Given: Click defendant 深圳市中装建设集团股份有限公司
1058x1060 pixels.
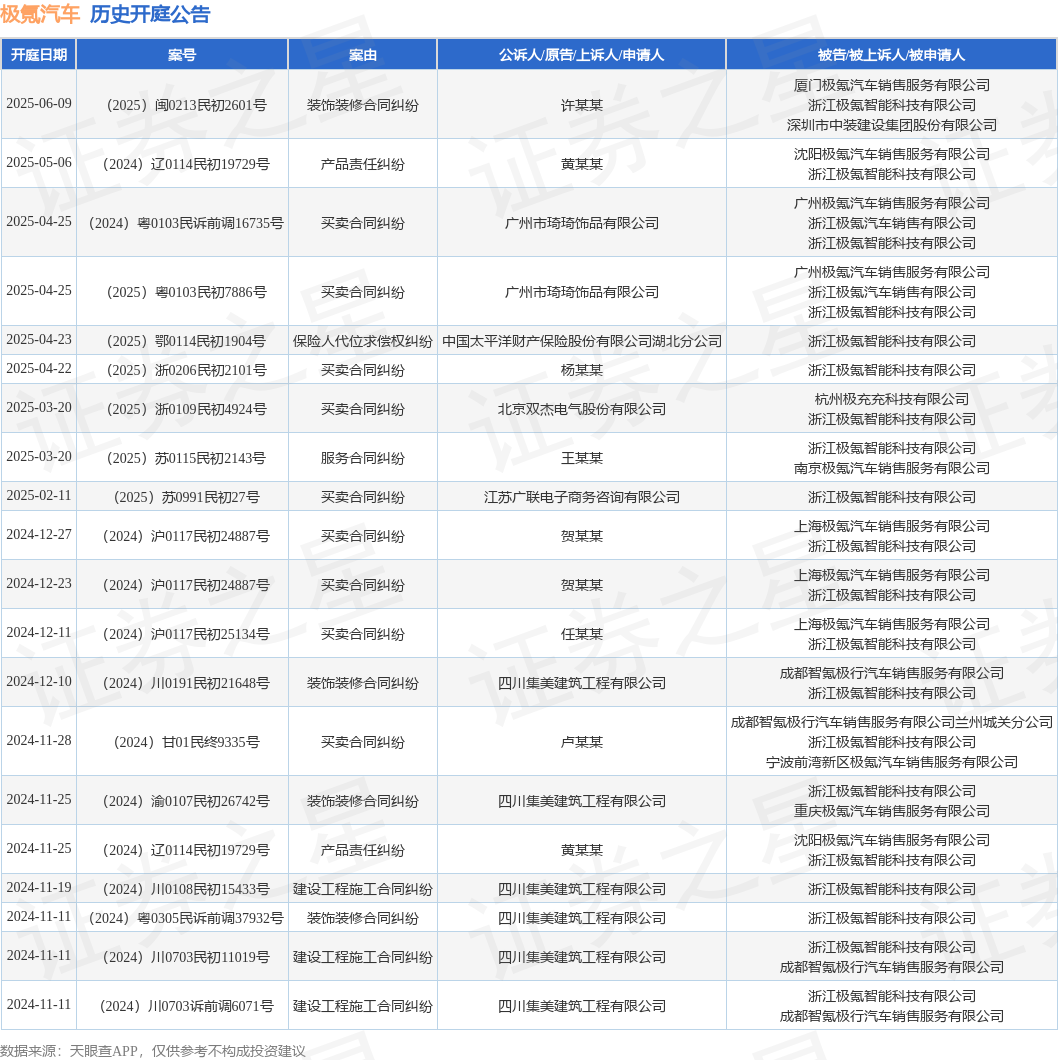Looking at the screenshot, I should [891, 125].
